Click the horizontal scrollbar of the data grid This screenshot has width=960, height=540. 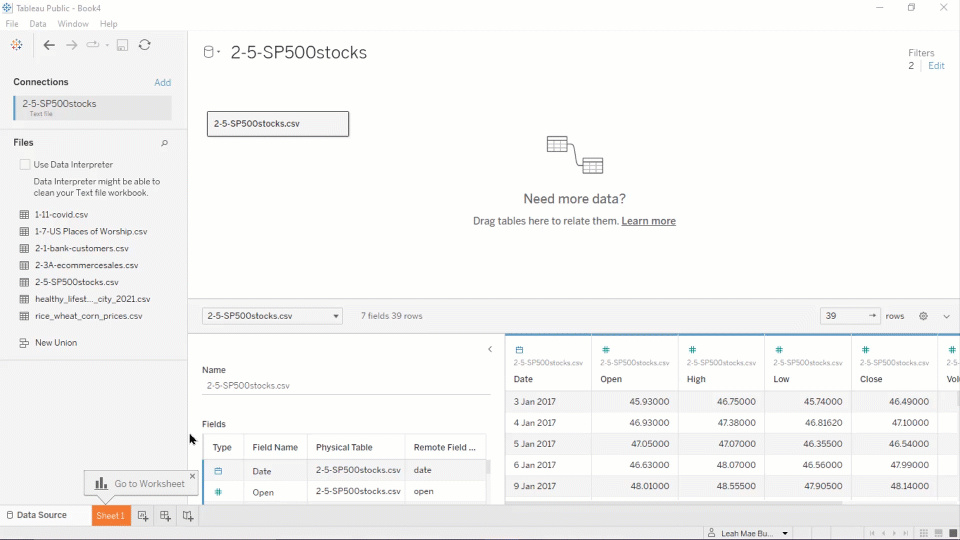(x=673, y=503)
